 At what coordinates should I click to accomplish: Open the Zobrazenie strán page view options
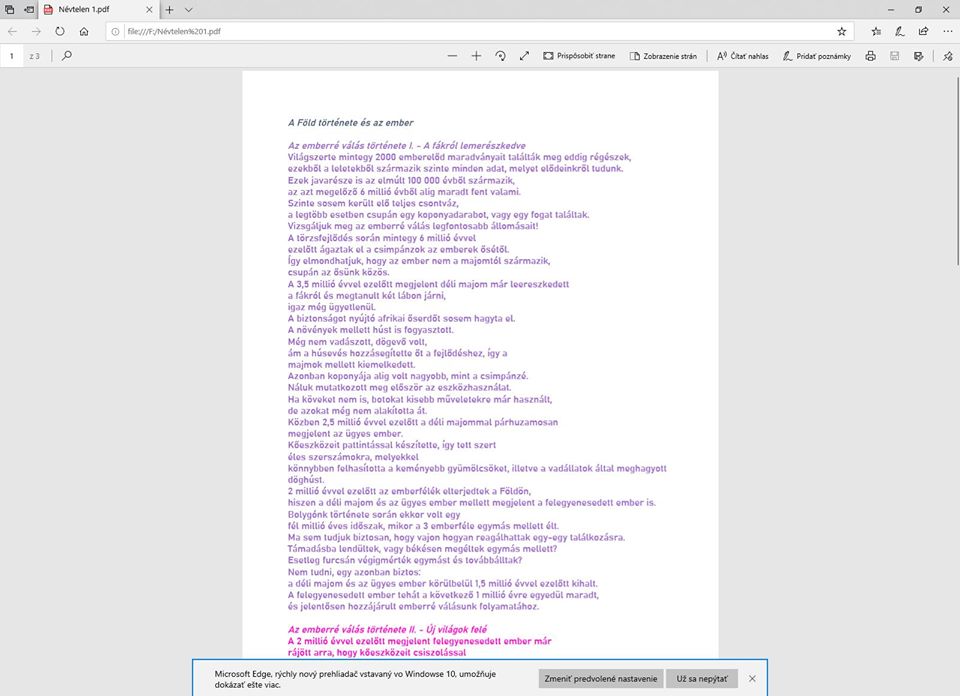663,56
